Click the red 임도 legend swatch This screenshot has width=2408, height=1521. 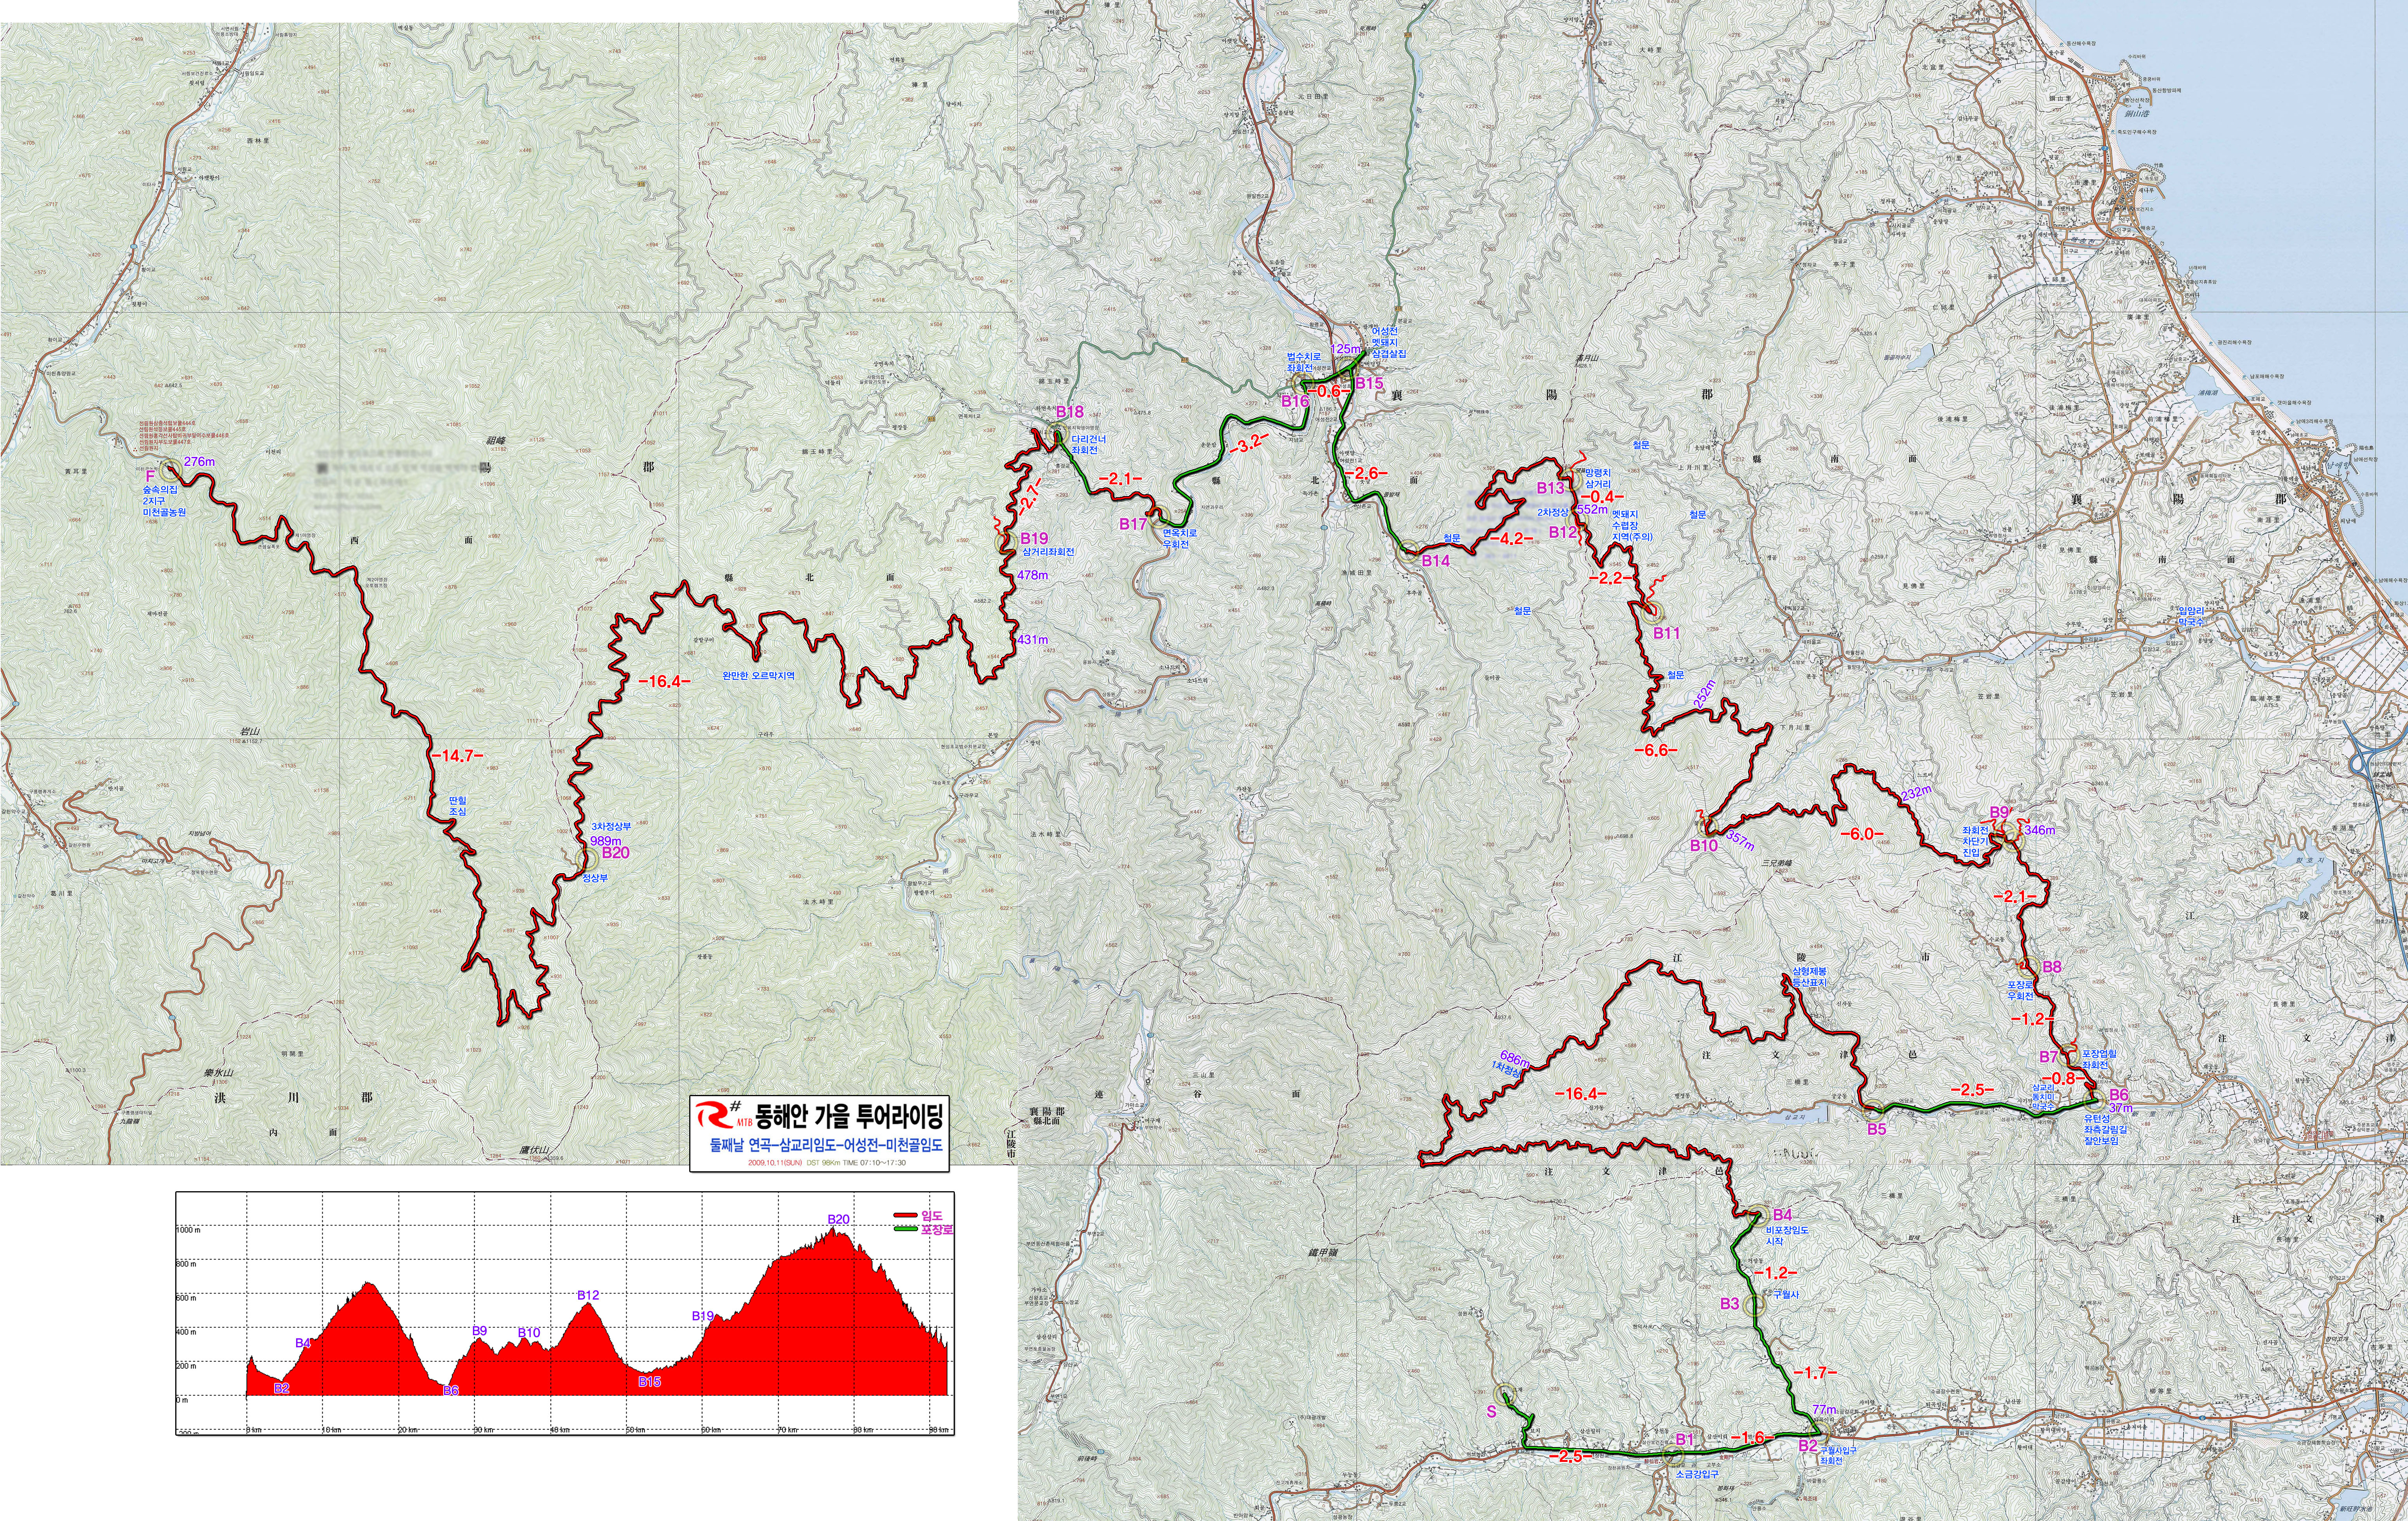(x=905, y=1215)
